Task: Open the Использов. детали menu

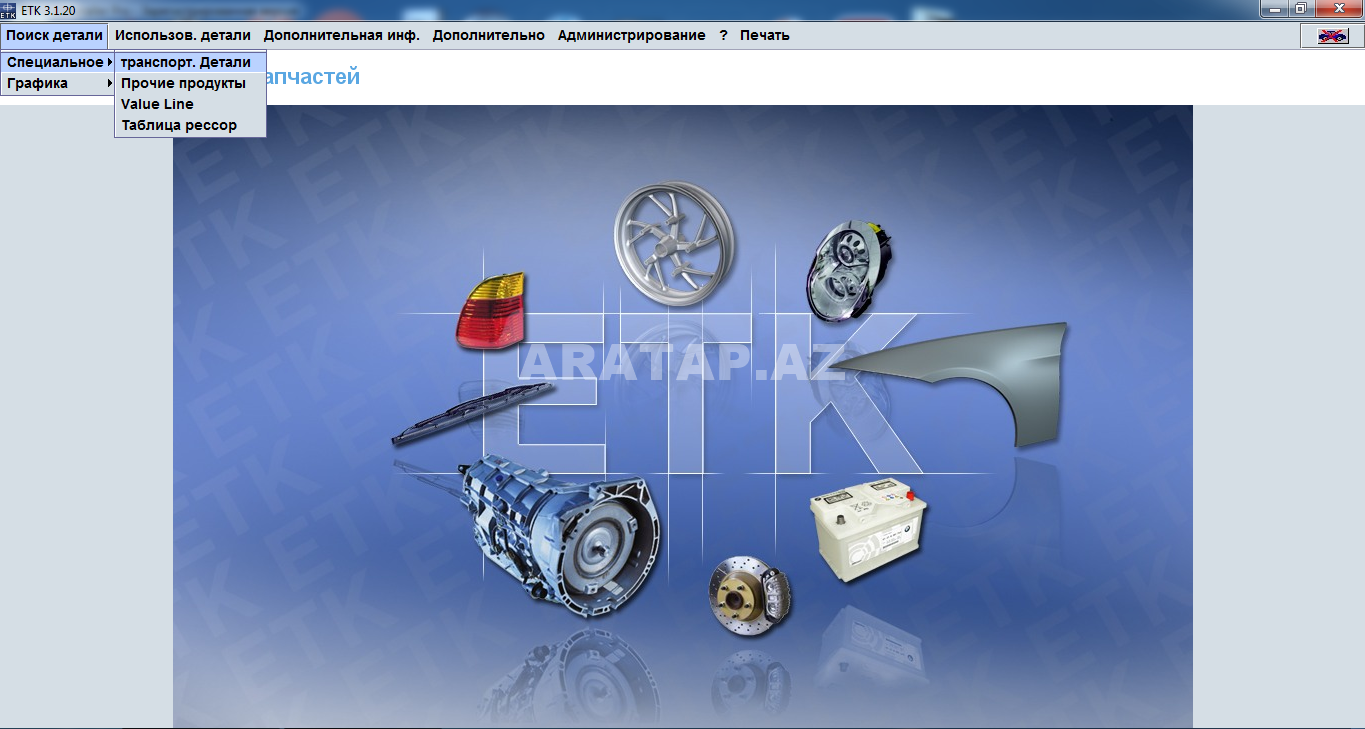Action: click(183, 35)
